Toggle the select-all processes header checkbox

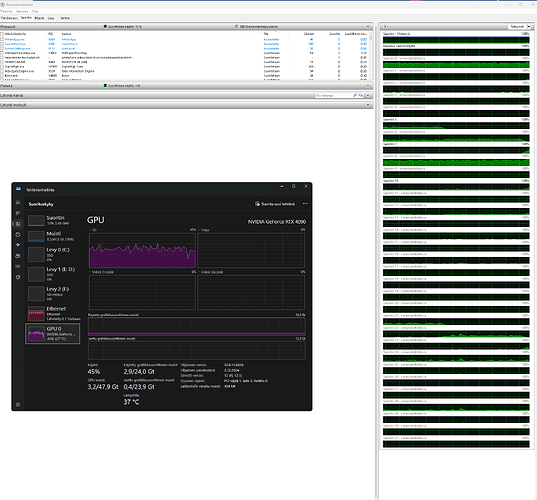point(2,34)
